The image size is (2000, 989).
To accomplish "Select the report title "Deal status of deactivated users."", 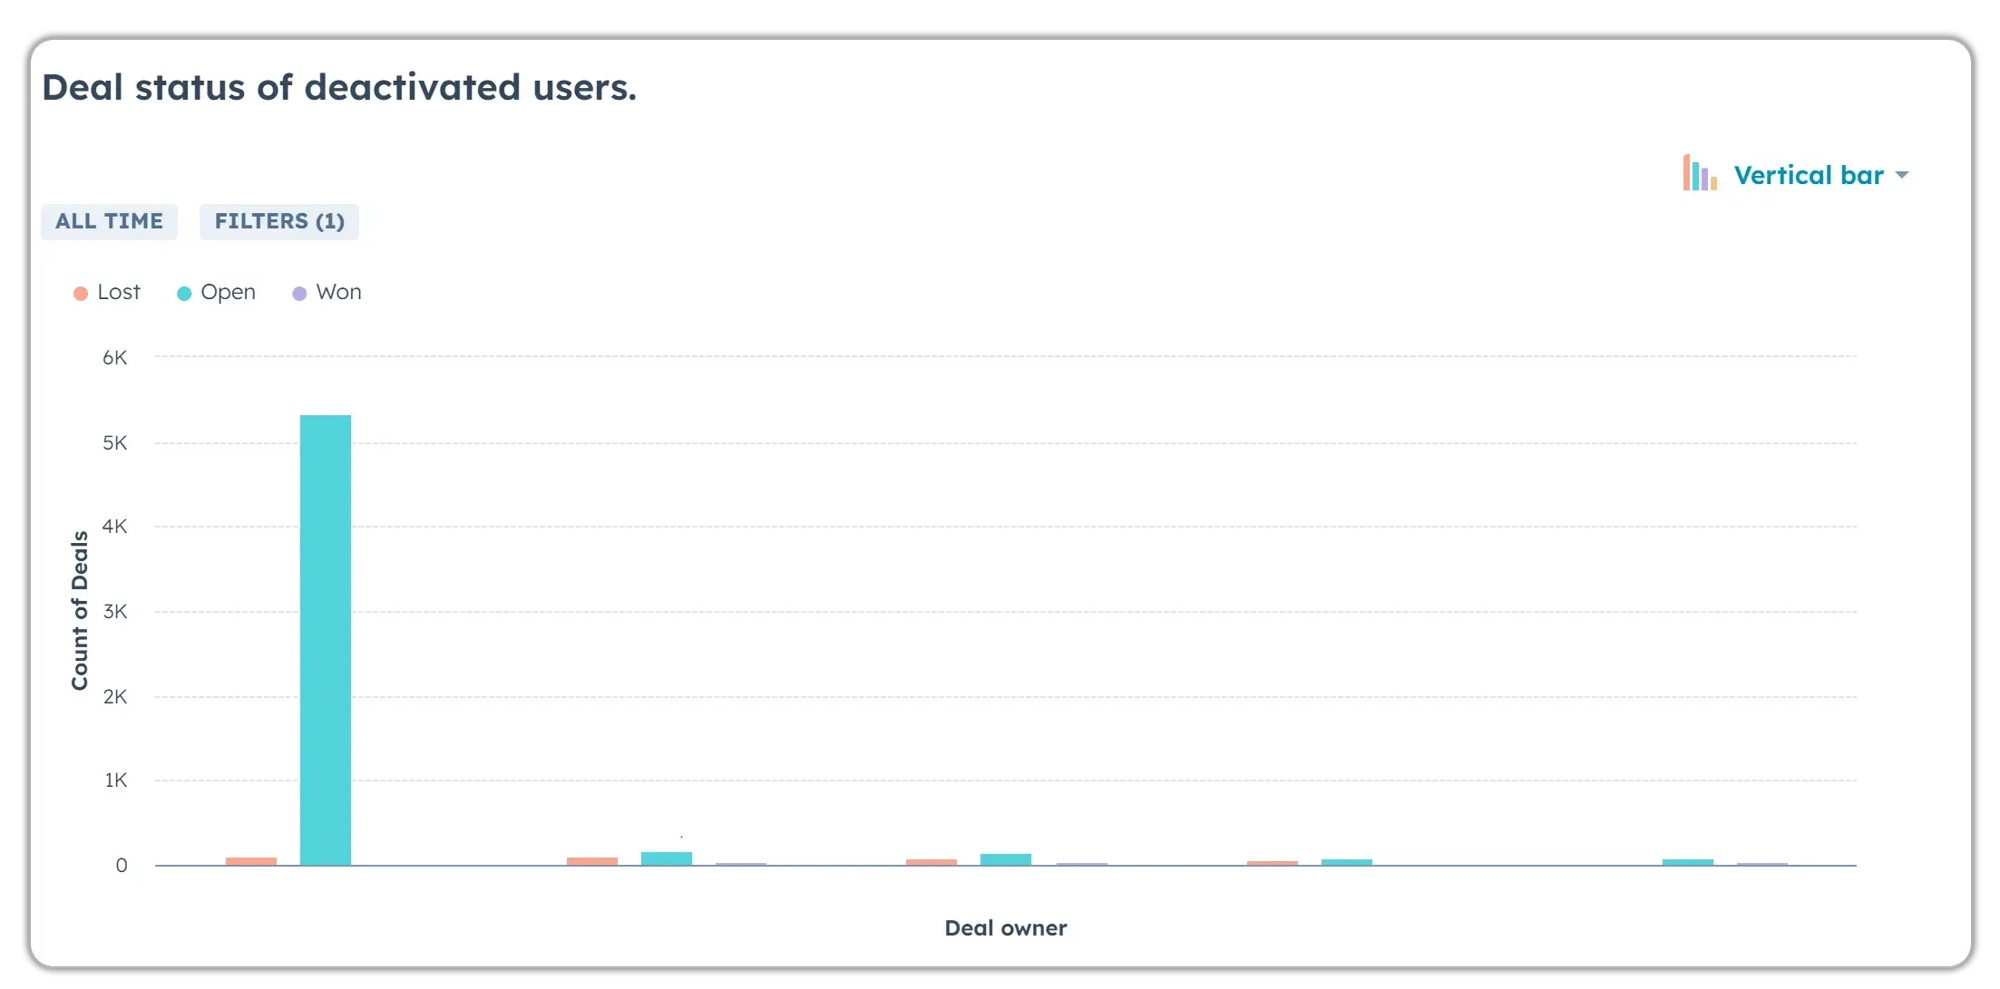I will click(x=340, y=87).
